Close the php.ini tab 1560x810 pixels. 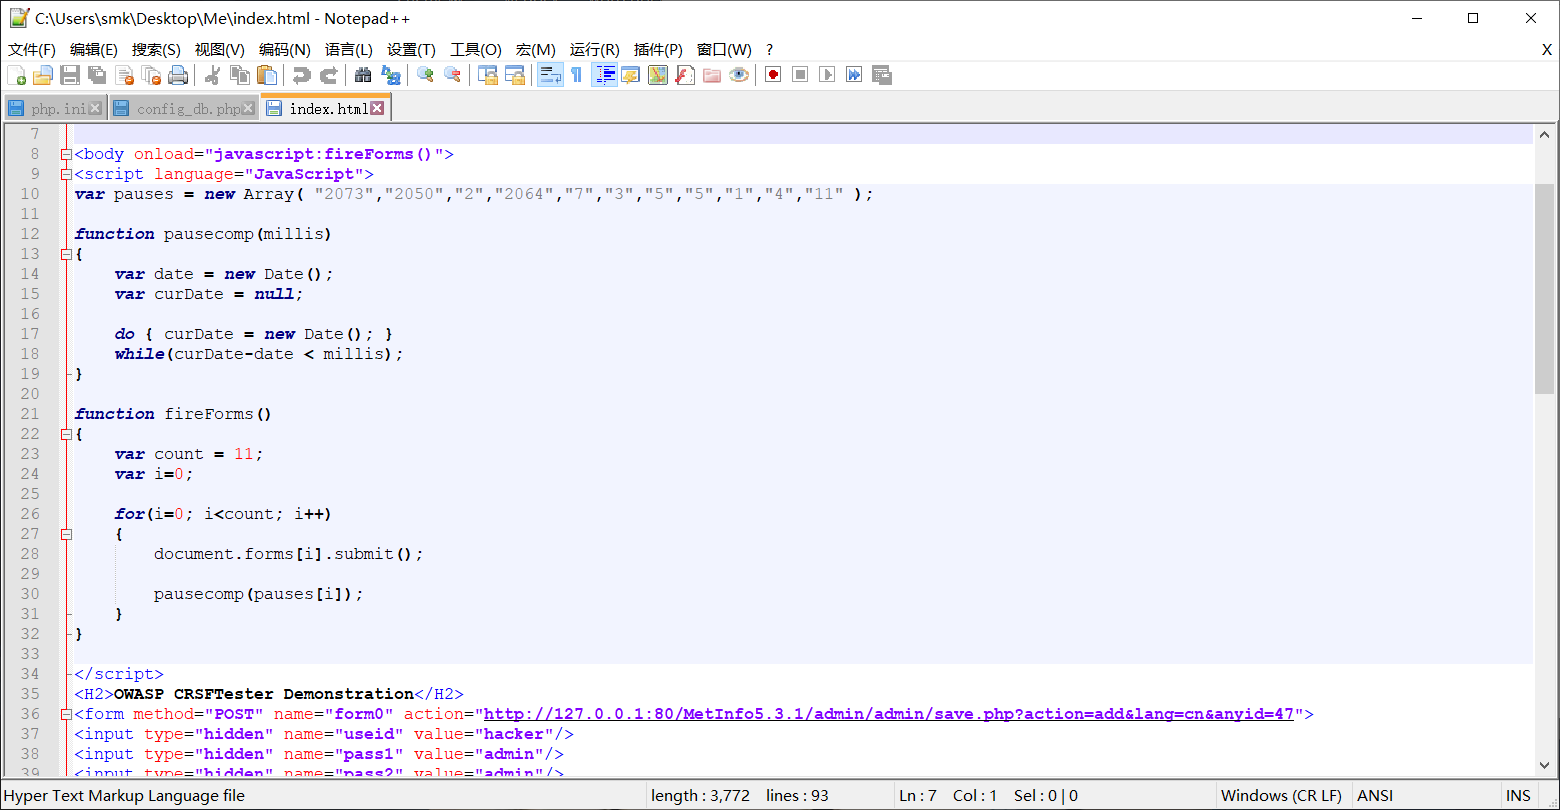[x=96, y=108]
